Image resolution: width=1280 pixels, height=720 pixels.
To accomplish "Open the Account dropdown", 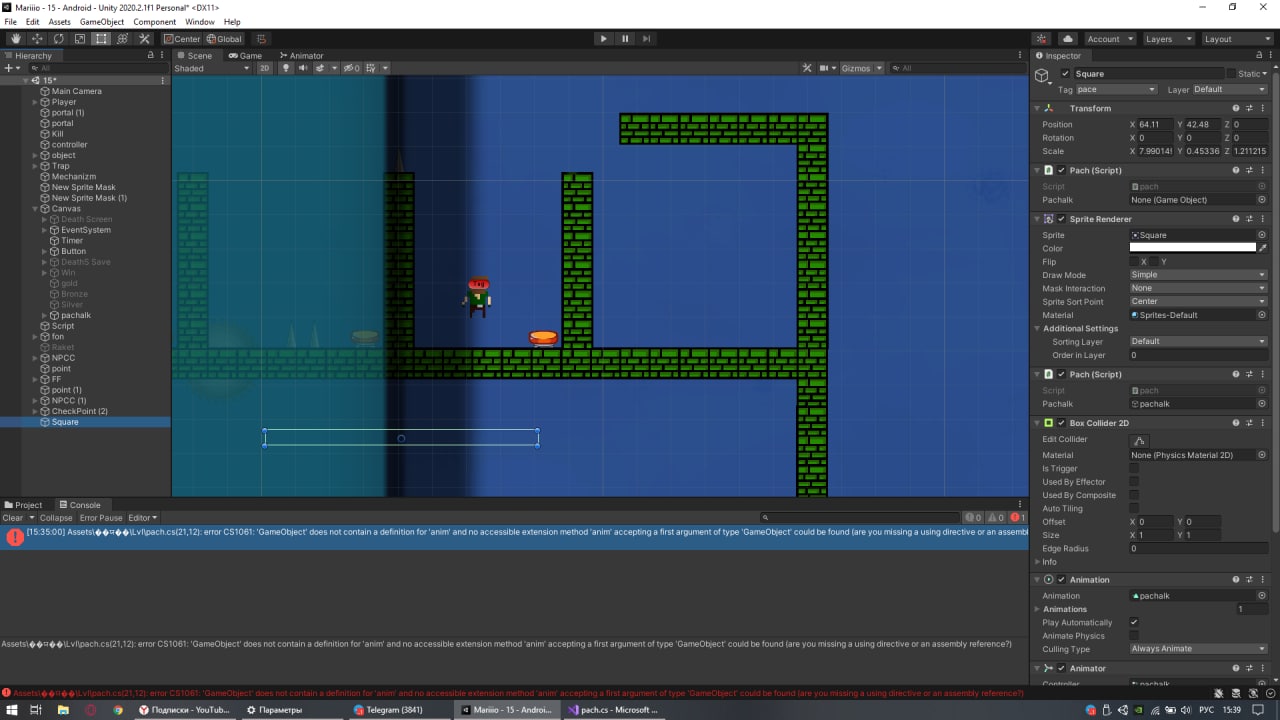I will coord(1110,39).
